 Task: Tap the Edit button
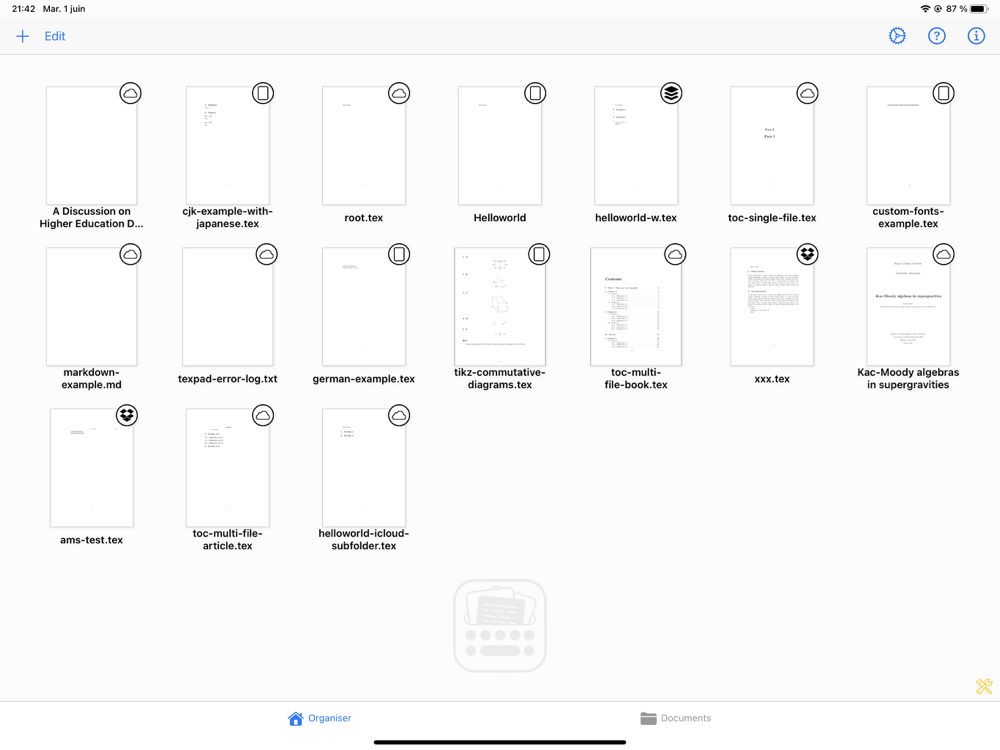point(55,36)
